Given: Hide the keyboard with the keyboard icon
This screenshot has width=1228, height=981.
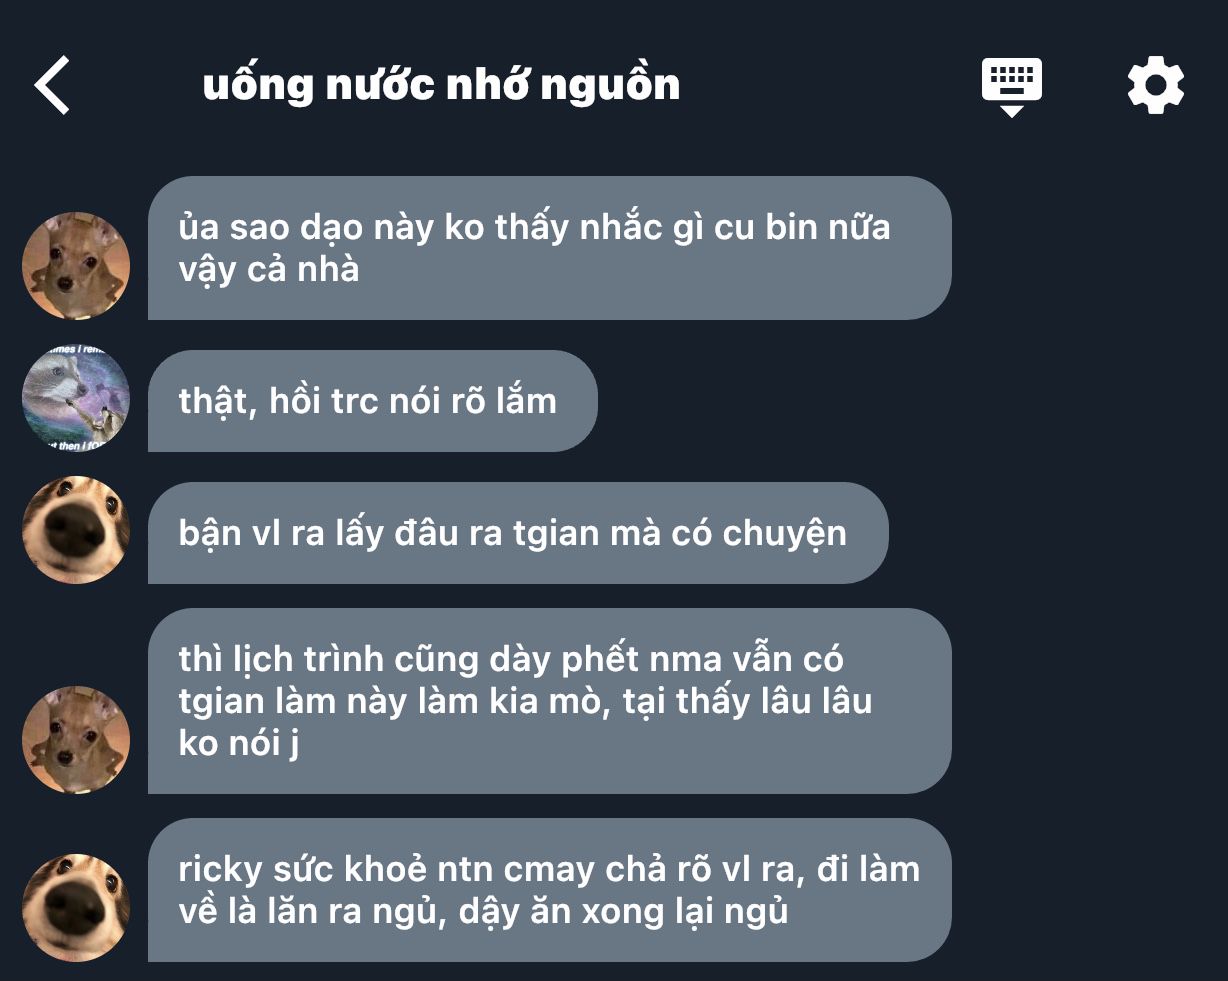Looking at the screenshot, I should click(1011, 87).
